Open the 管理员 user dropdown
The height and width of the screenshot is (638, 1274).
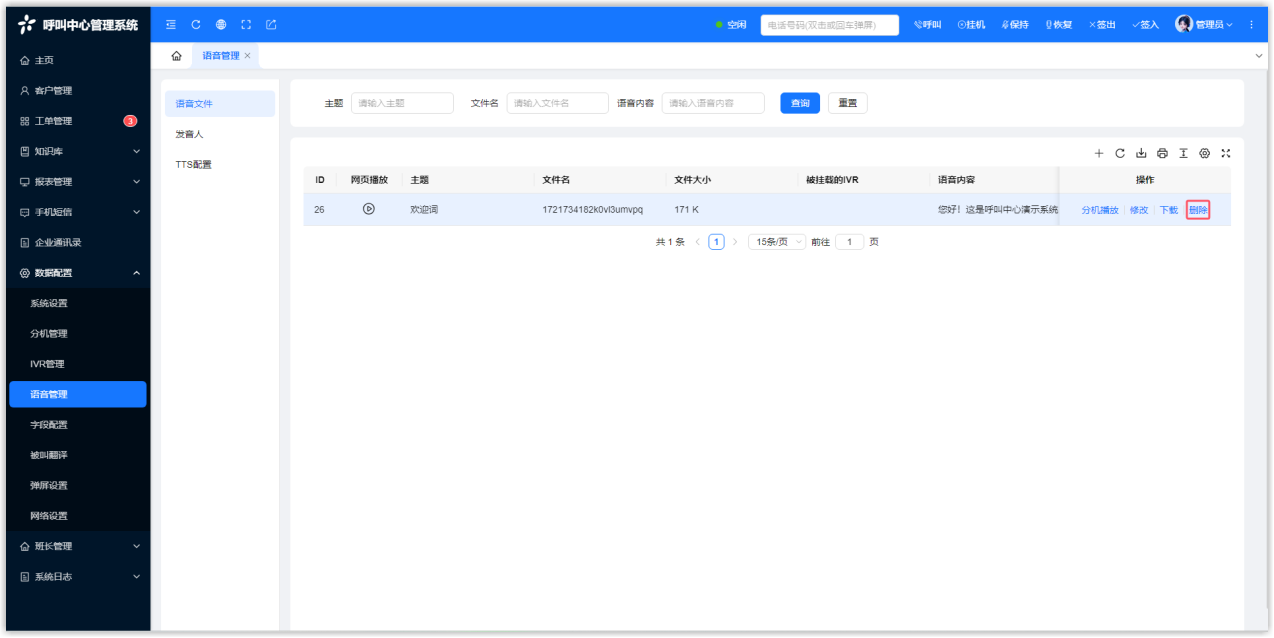coord(1204,24)
